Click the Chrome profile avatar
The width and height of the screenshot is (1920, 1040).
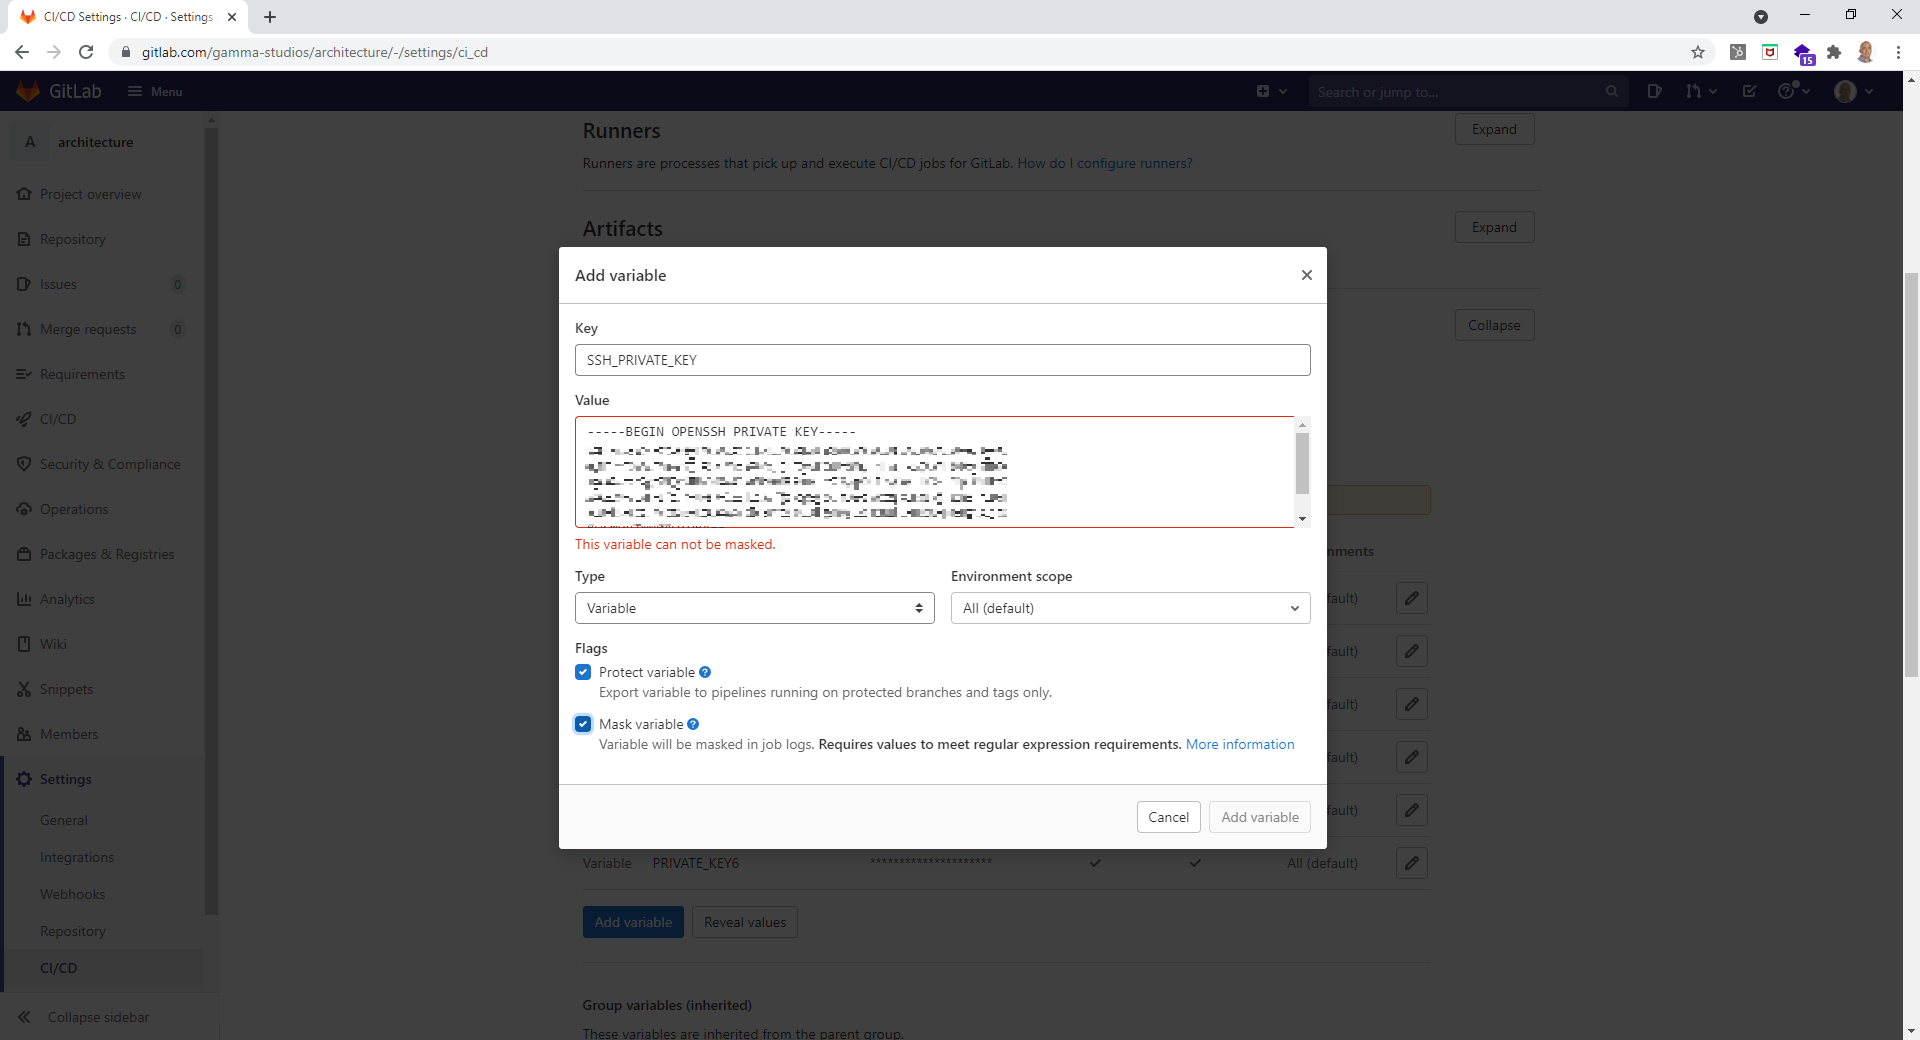click(1865, 52)
